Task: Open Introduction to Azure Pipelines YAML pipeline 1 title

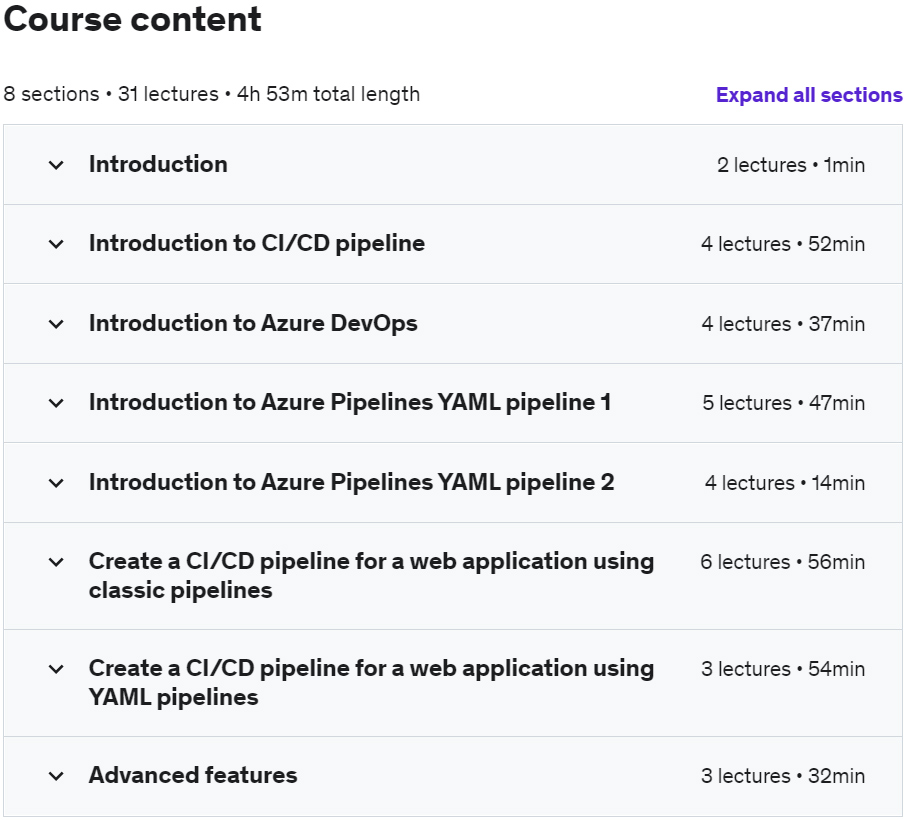Action: pyautogui.click(x=350, y=402)
